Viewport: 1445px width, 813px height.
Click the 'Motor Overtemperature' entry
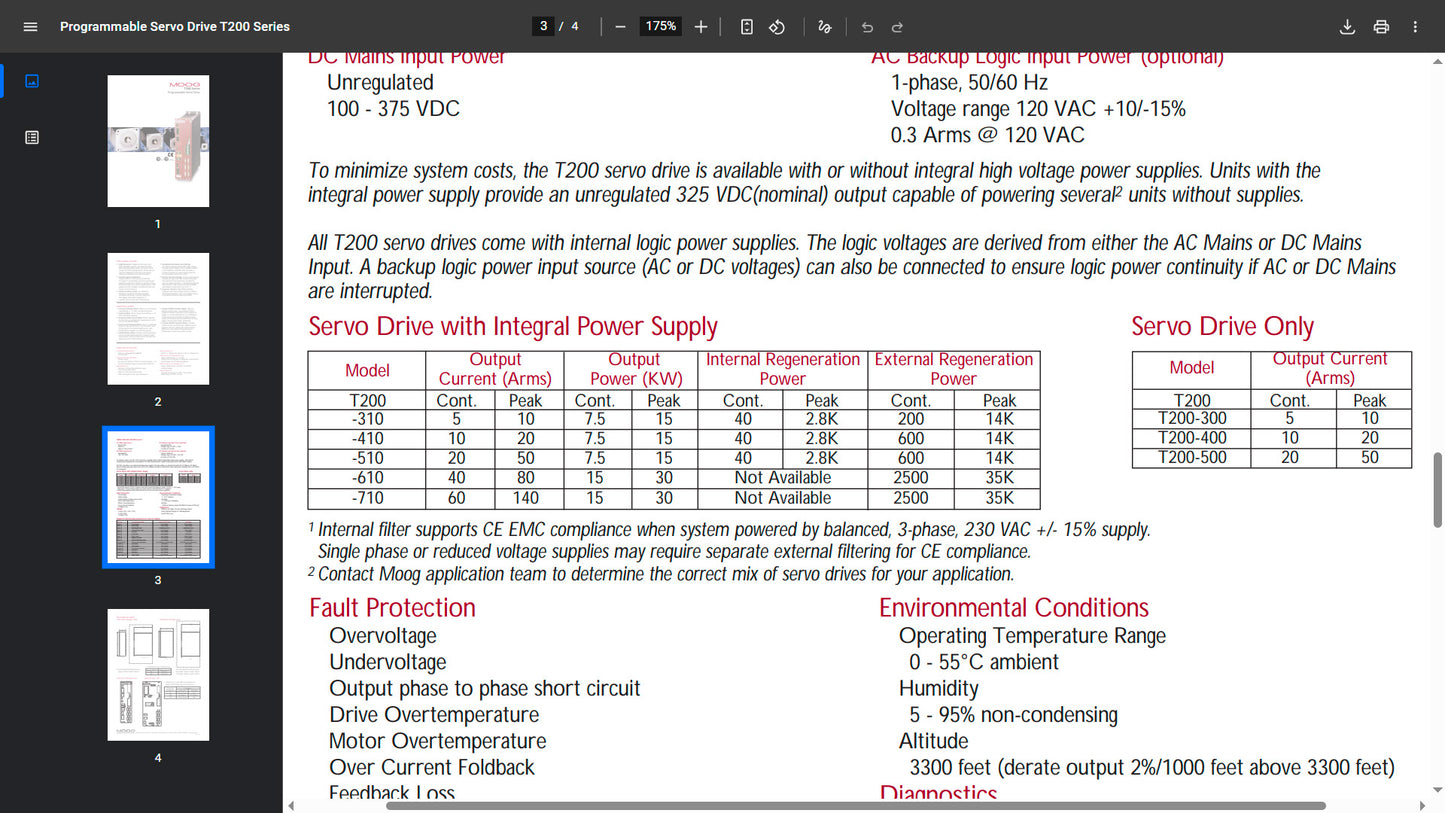[x=438, y=741]
